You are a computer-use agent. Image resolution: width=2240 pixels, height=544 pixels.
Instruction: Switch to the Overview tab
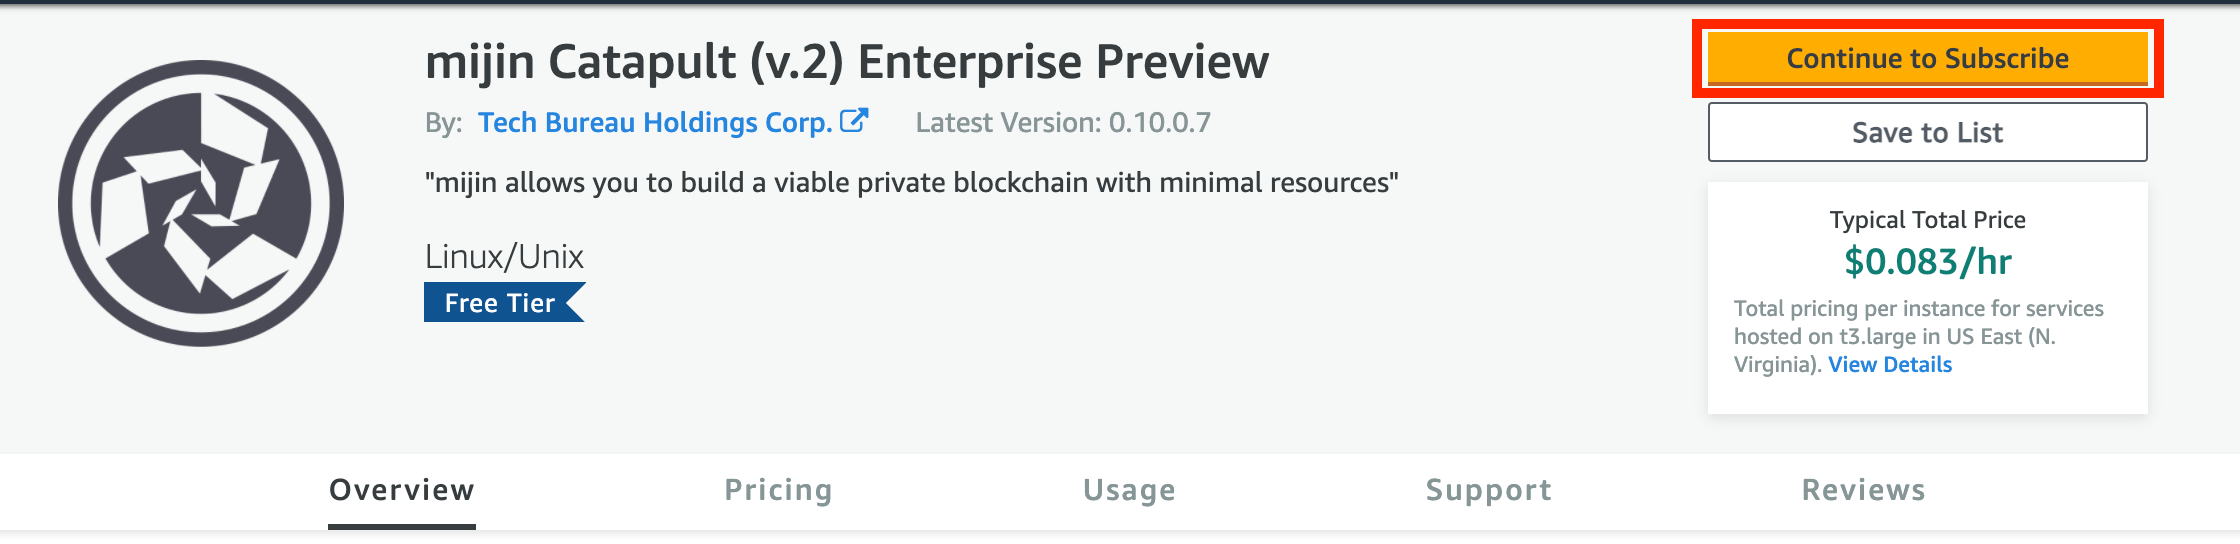[x=402, y=490]
